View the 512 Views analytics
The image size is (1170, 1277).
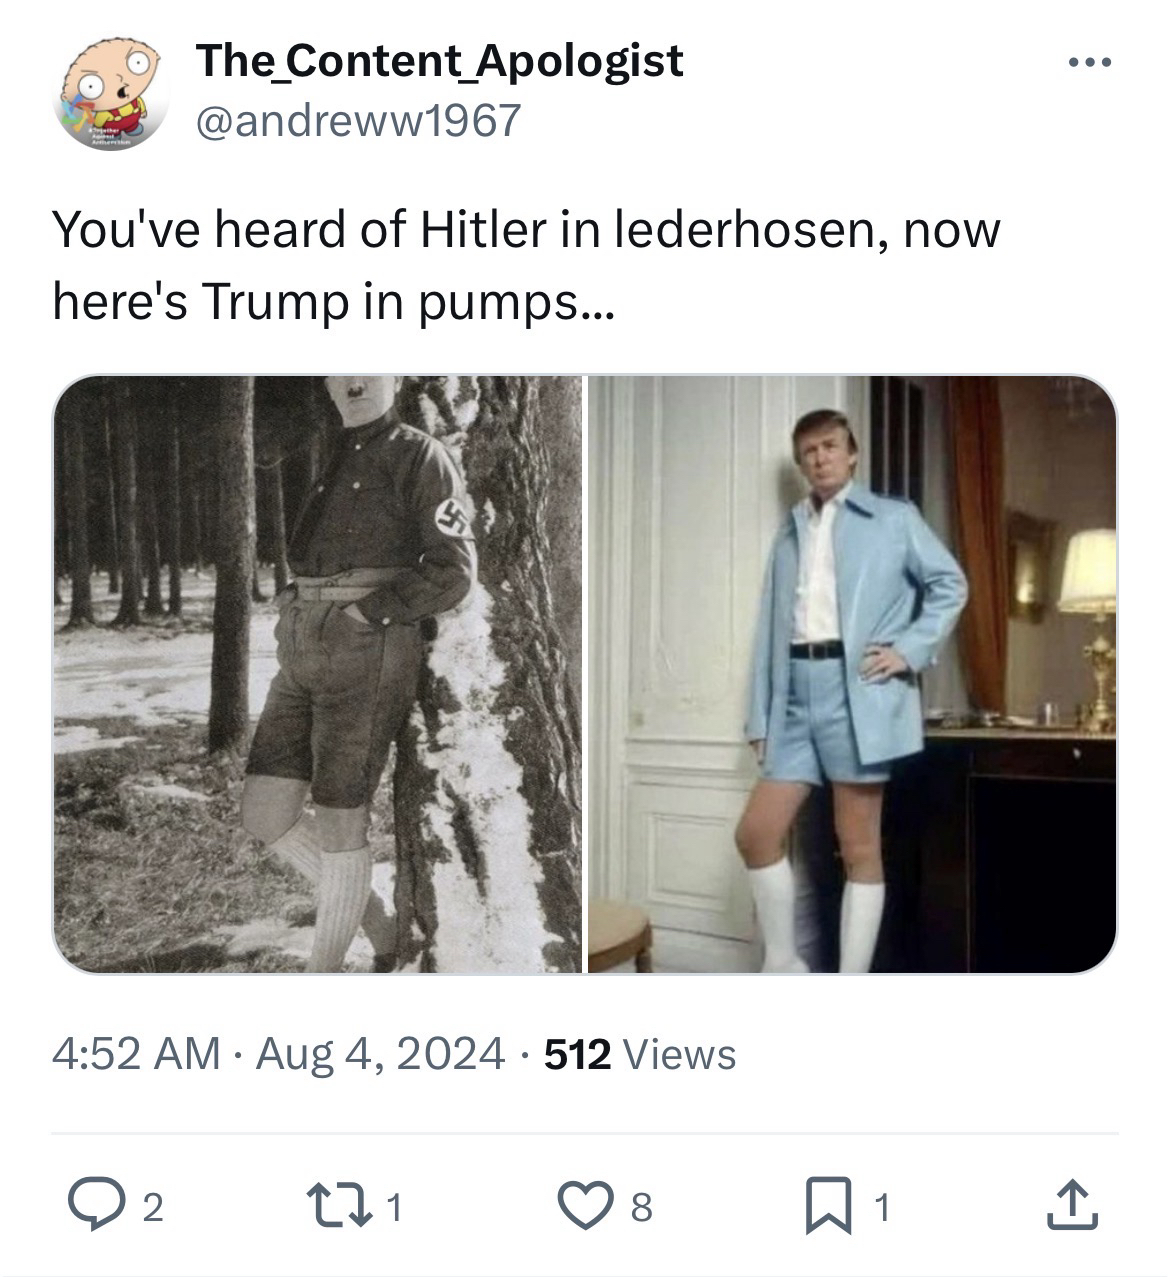(x=640, y=1053)
